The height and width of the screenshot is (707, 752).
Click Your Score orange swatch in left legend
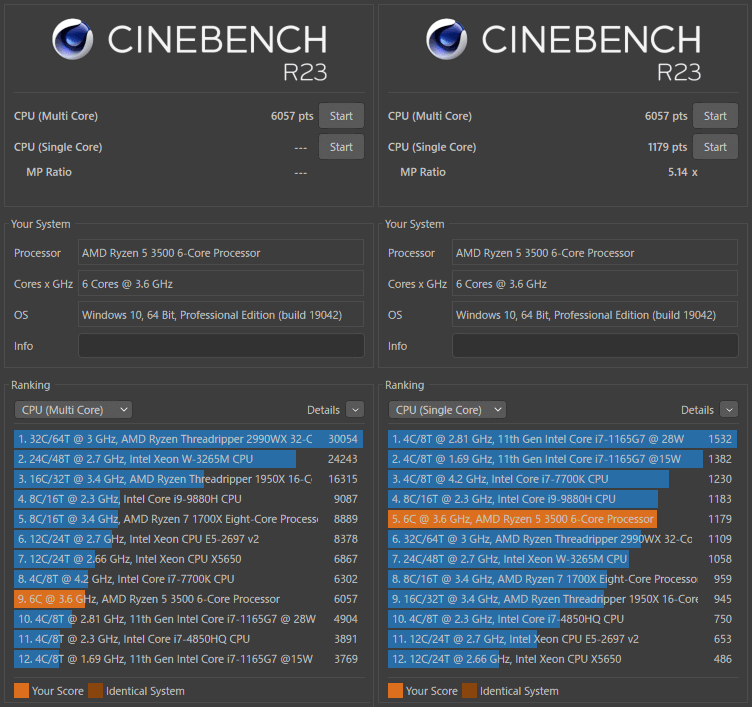[x=22, y=691]
